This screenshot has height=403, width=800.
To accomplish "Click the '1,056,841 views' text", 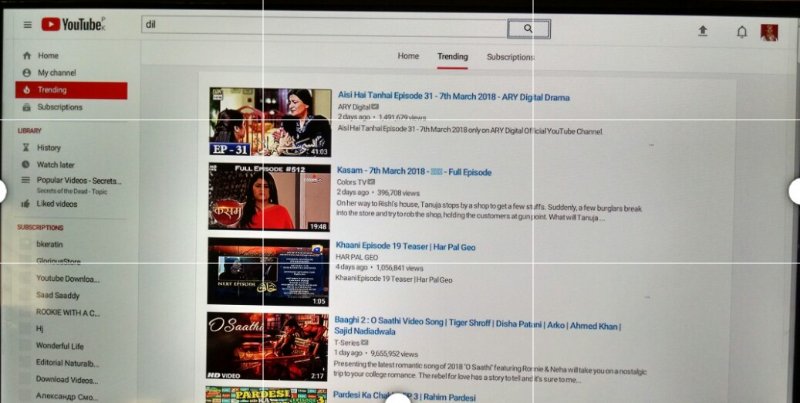I will 400,268.
